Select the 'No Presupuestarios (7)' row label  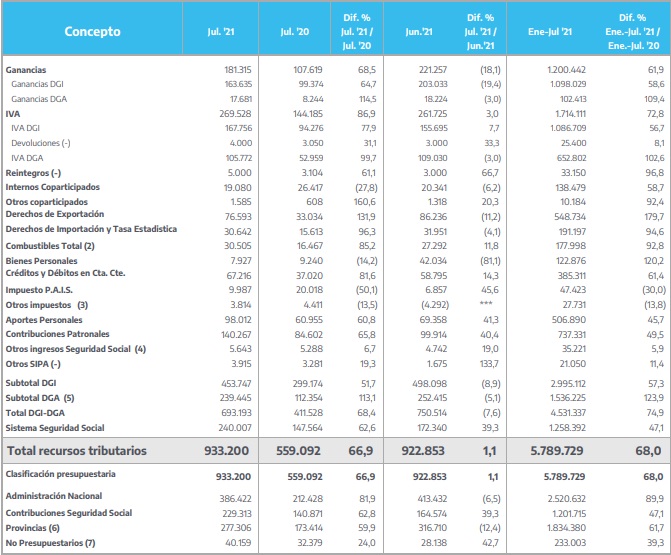(50, 543)
